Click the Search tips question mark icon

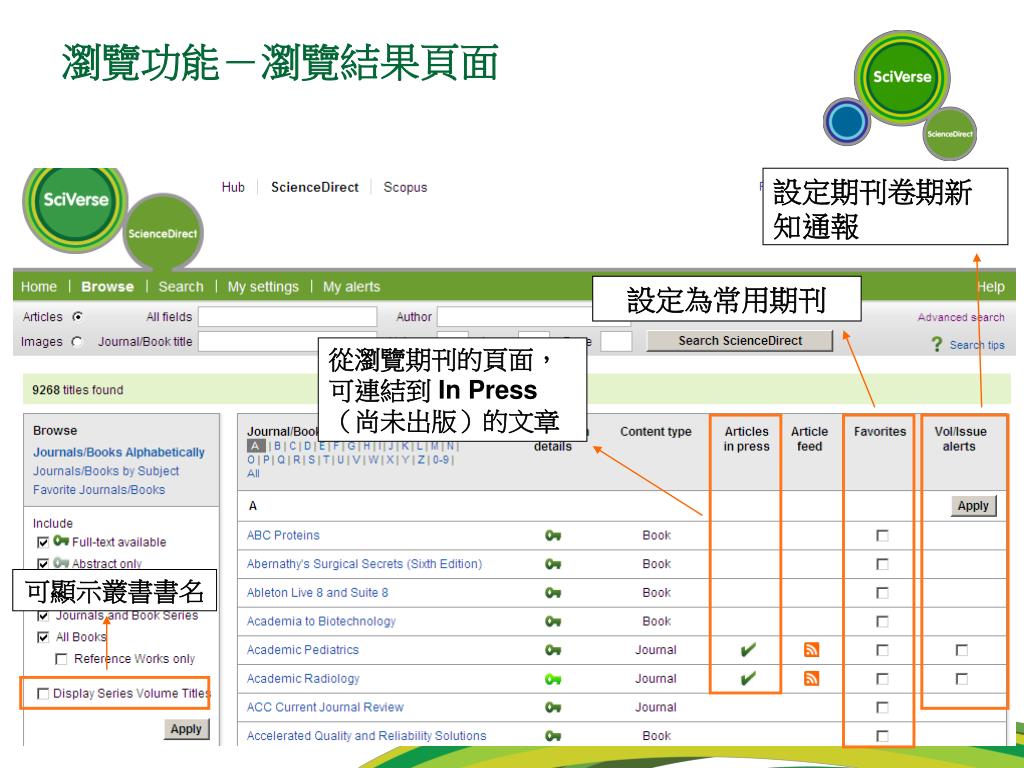937,344
